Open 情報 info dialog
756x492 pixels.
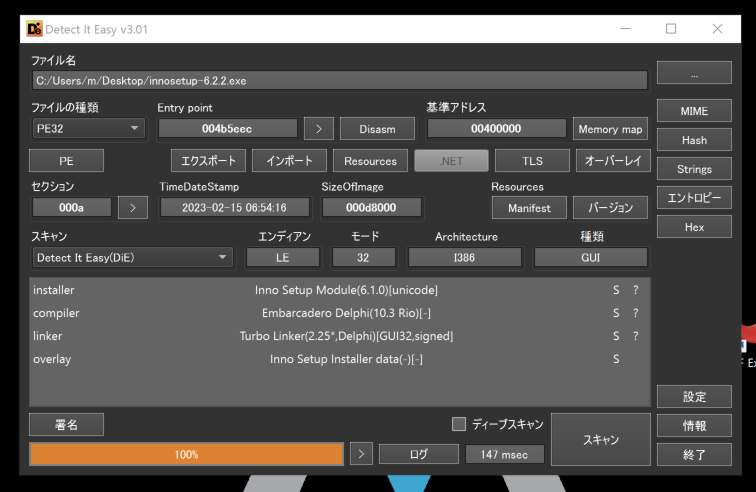pos(694,425)
